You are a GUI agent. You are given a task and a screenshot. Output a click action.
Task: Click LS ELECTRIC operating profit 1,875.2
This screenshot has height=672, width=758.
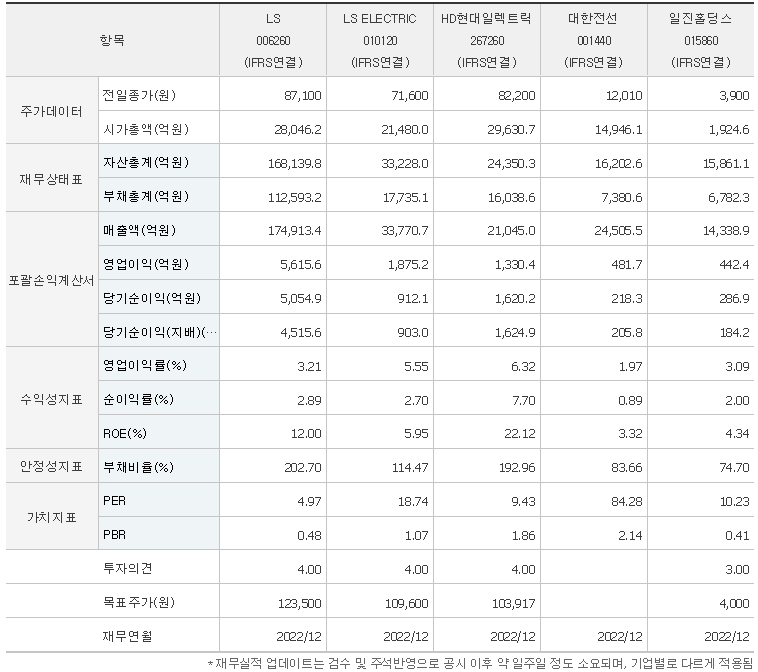coord(408,264)
